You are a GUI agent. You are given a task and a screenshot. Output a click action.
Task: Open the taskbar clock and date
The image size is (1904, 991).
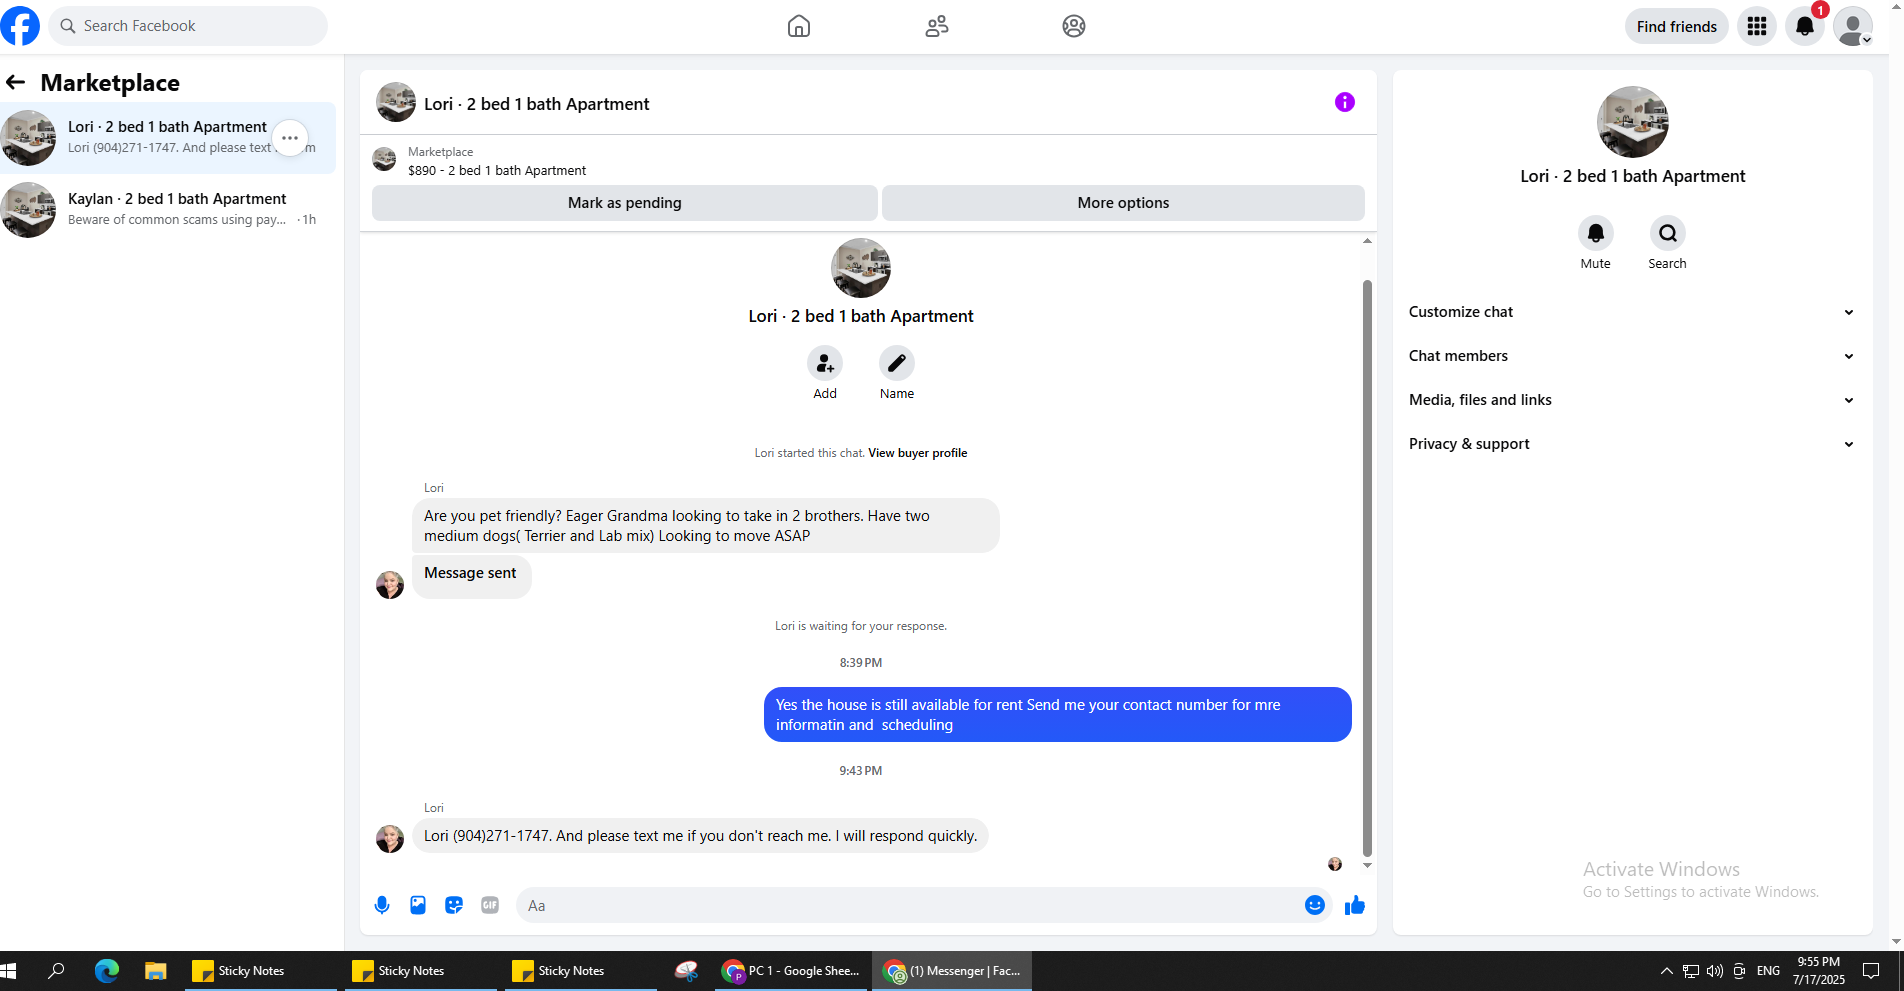[x=1819, y=970]
